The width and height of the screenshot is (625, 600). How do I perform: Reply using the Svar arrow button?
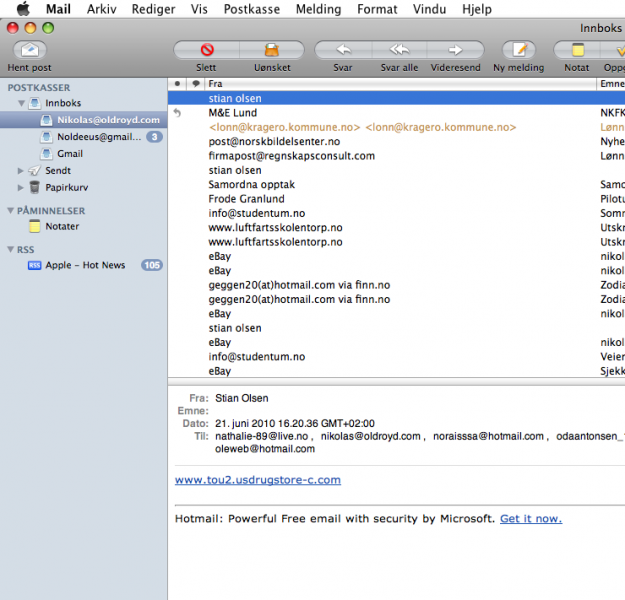[x=342, y=50]
